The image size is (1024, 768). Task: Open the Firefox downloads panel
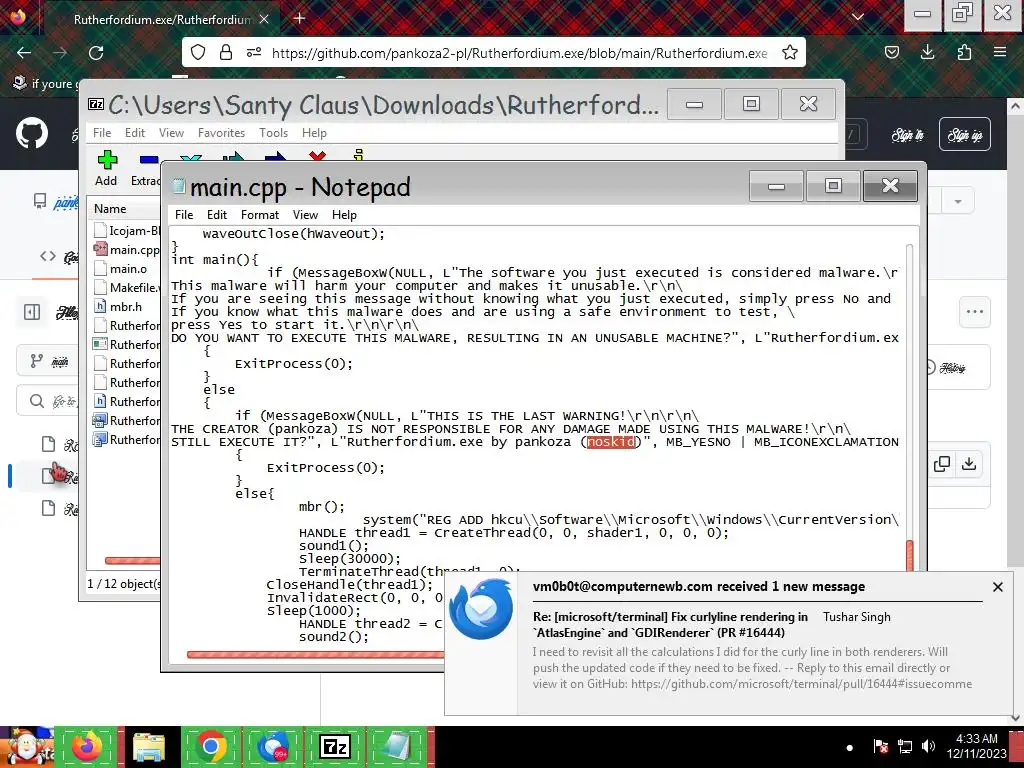pos(927,53)
